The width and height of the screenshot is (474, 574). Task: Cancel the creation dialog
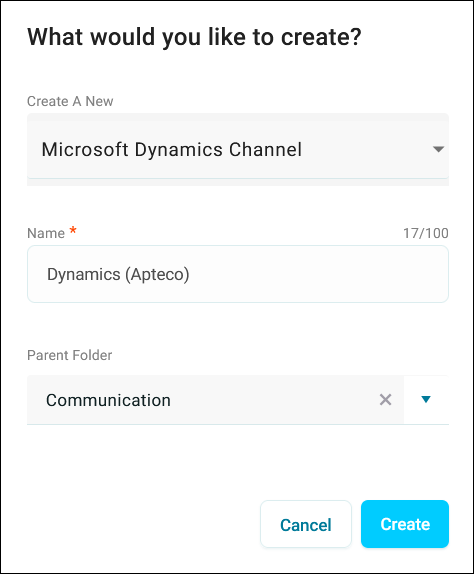(306, 524)
